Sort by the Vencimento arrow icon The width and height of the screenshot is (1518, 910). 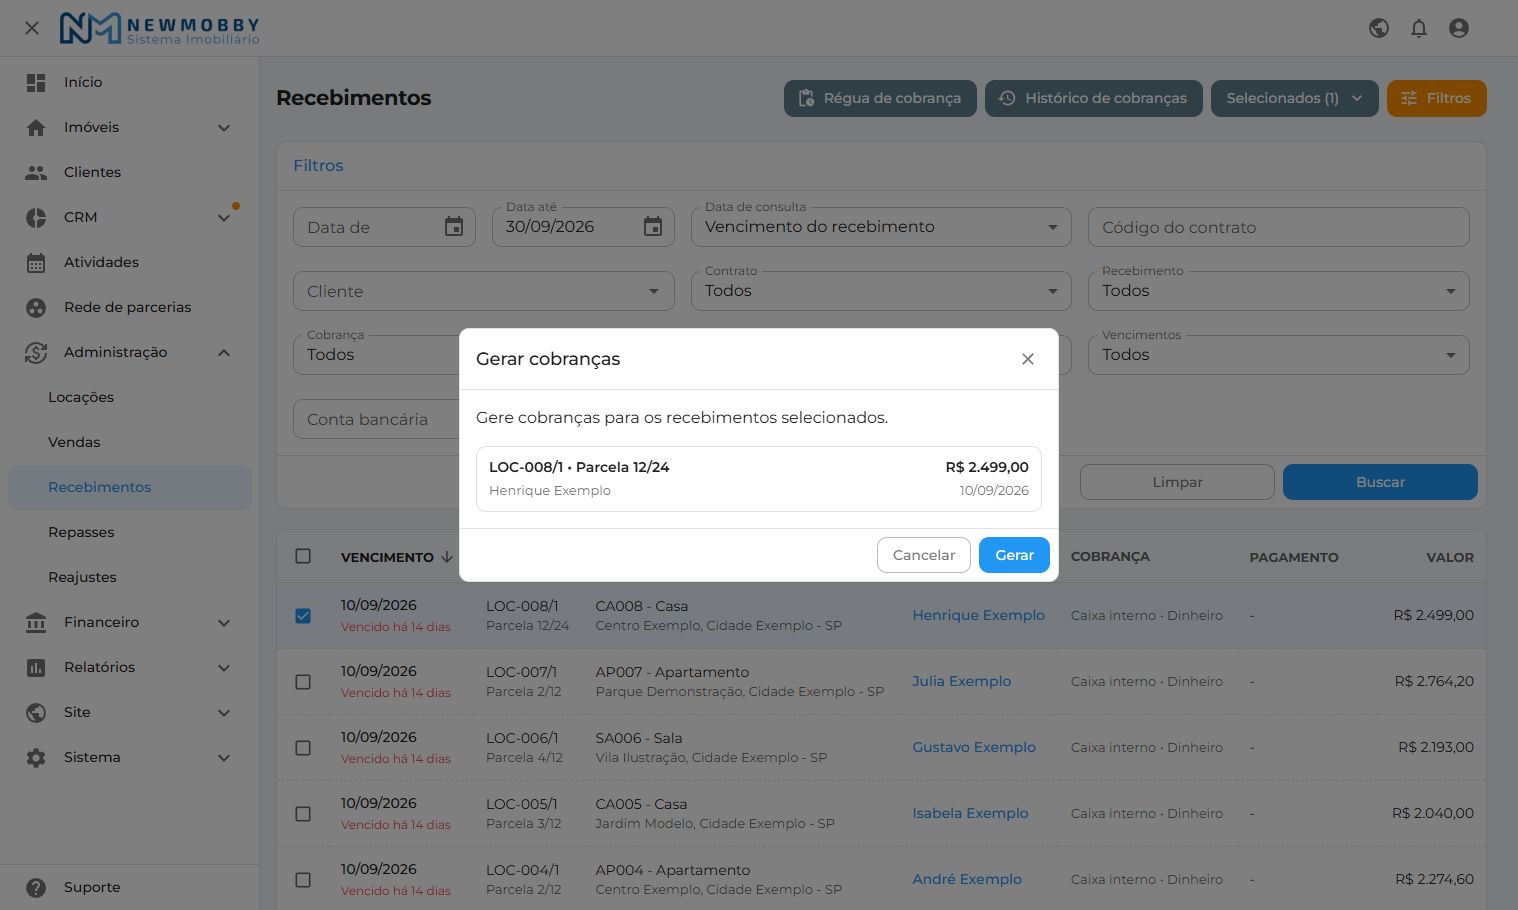pyautogui.click(x=447, y=557)
